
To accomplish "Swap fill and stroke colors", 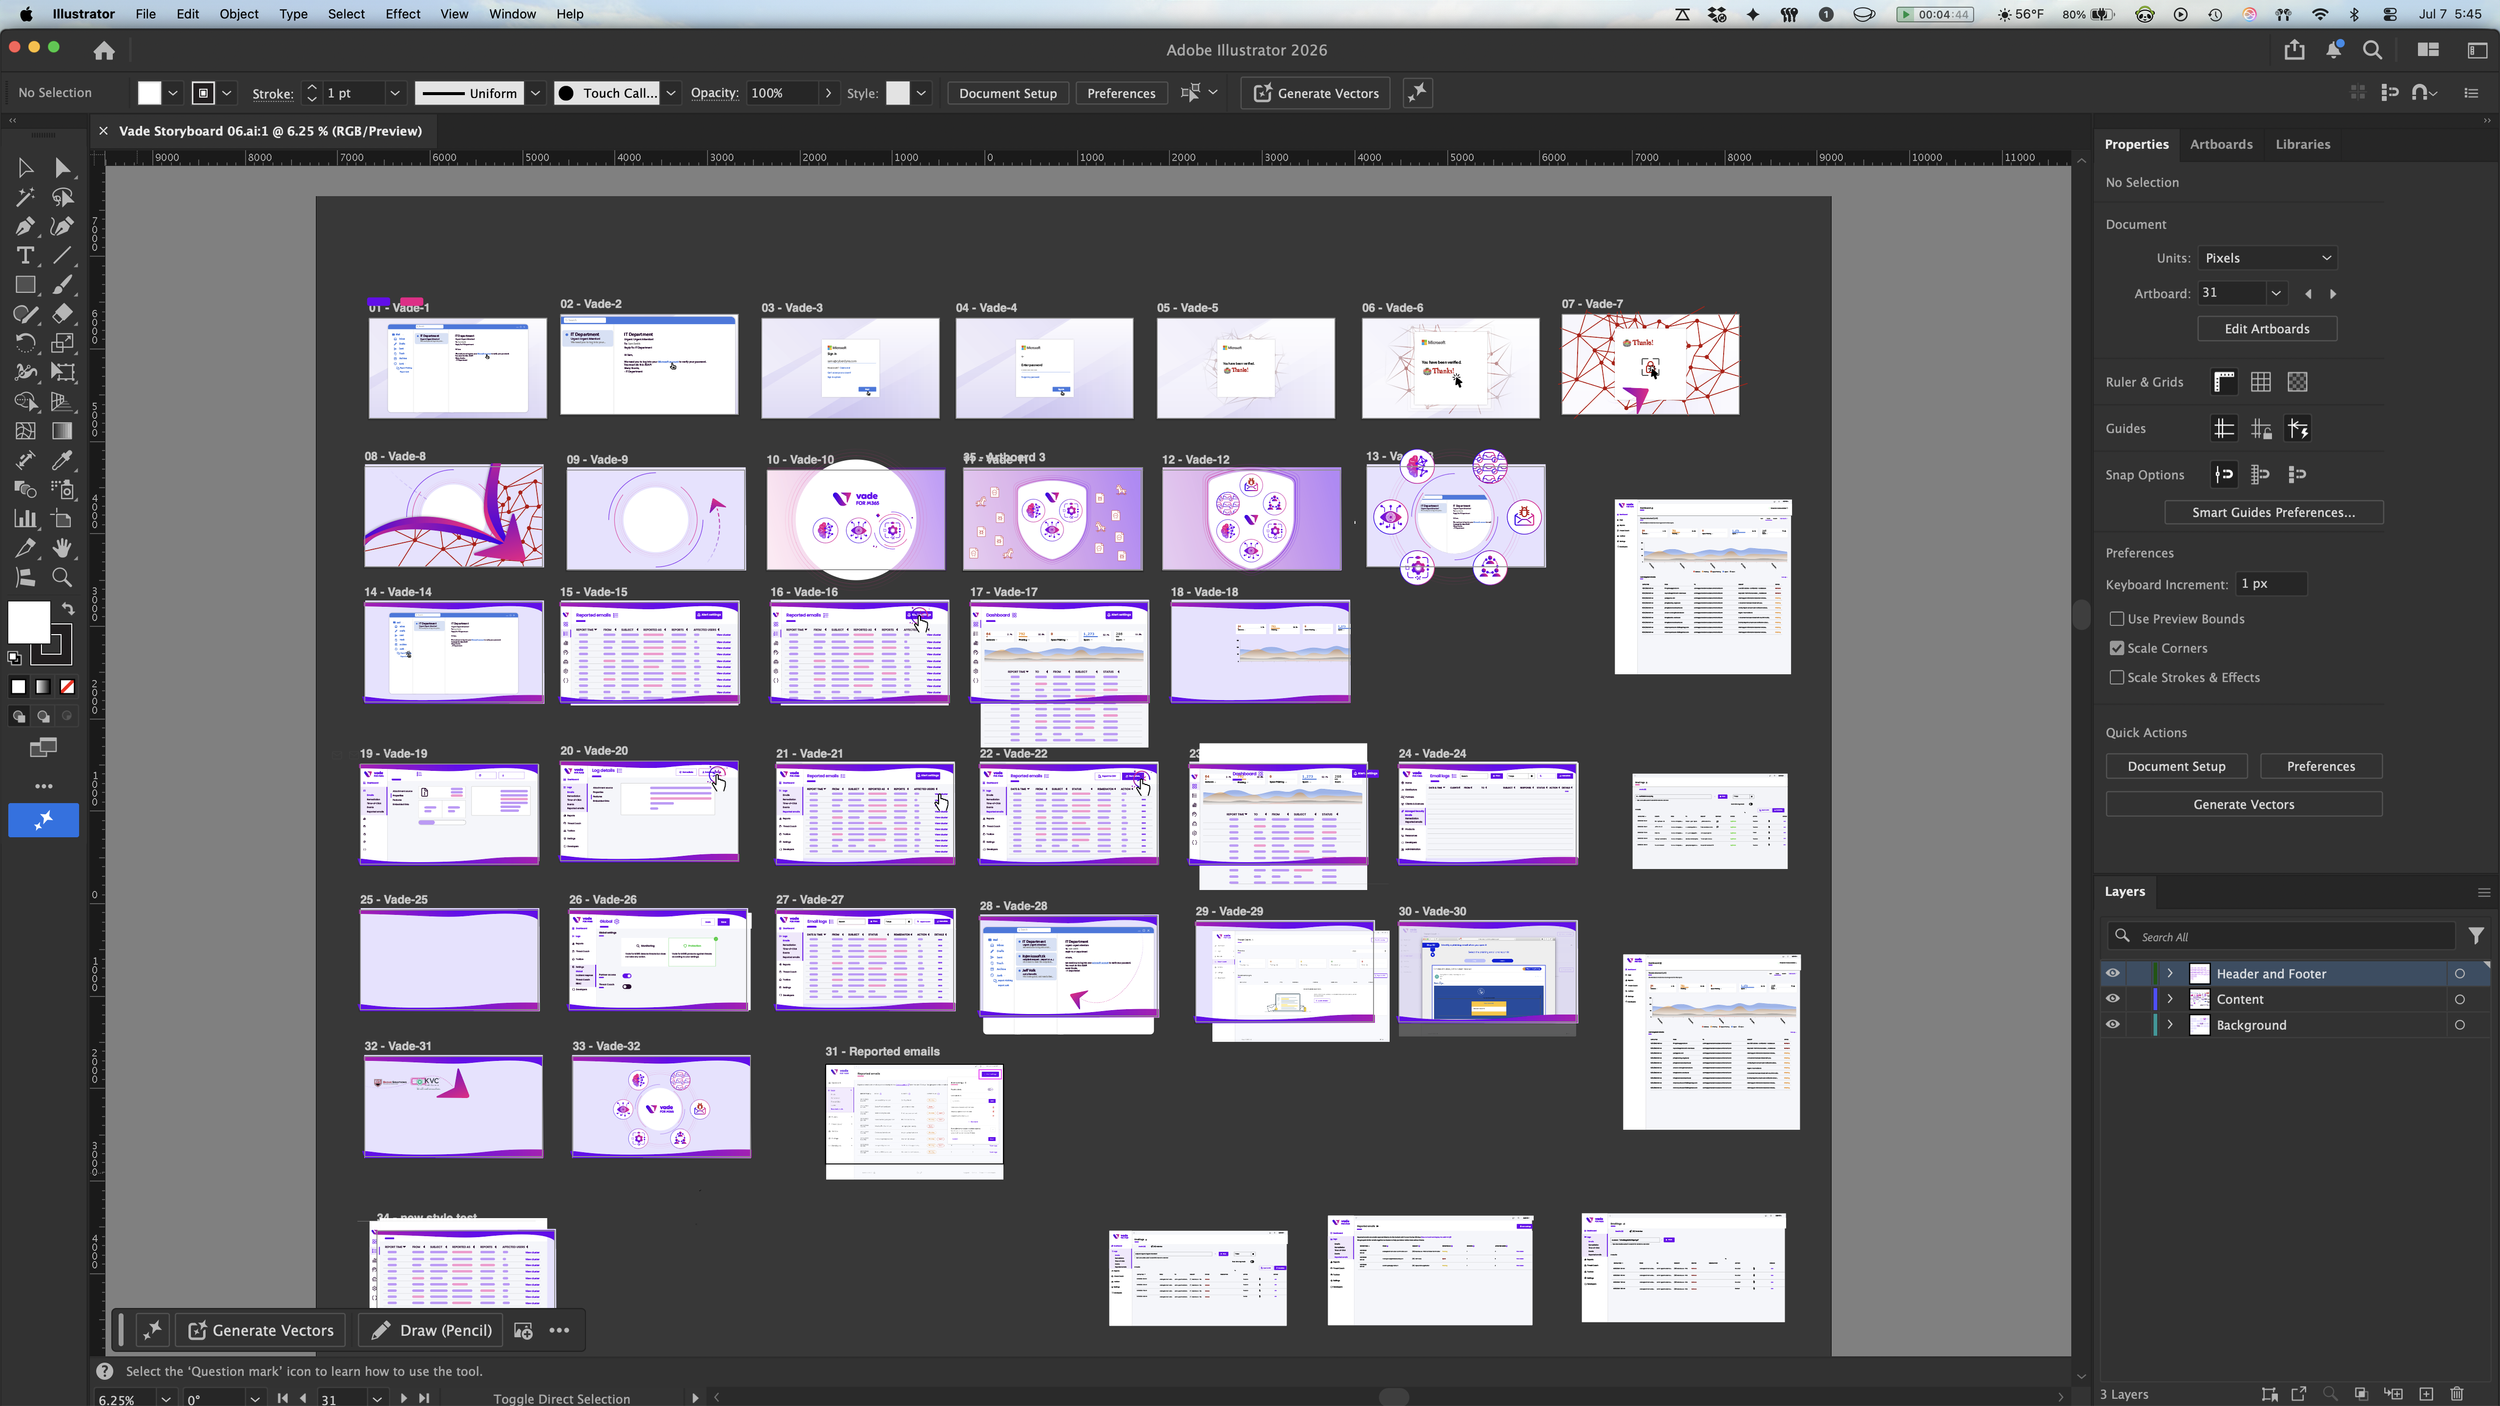I will [x=68, y=608].
